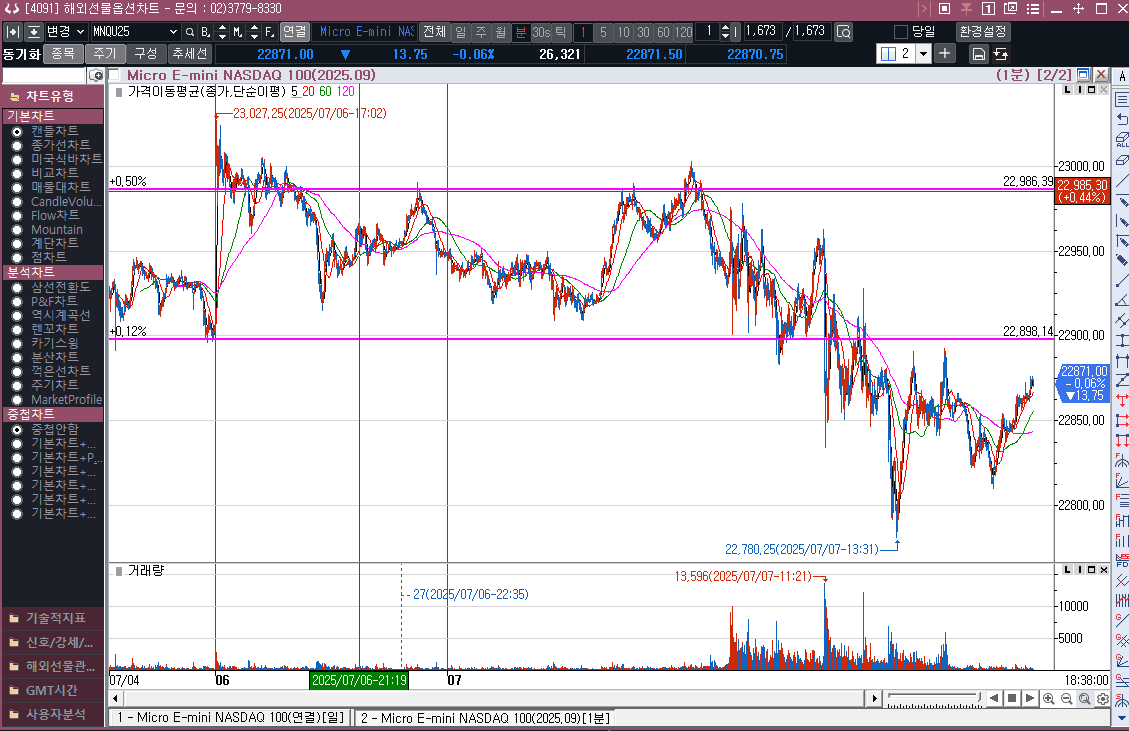Select the 60 minute interval button

pyautogui.click(x=663, y=32)
